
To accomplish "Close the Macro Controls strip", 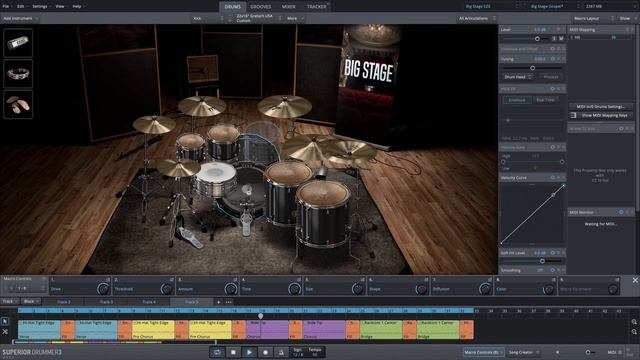I will (x=635, y=280).
